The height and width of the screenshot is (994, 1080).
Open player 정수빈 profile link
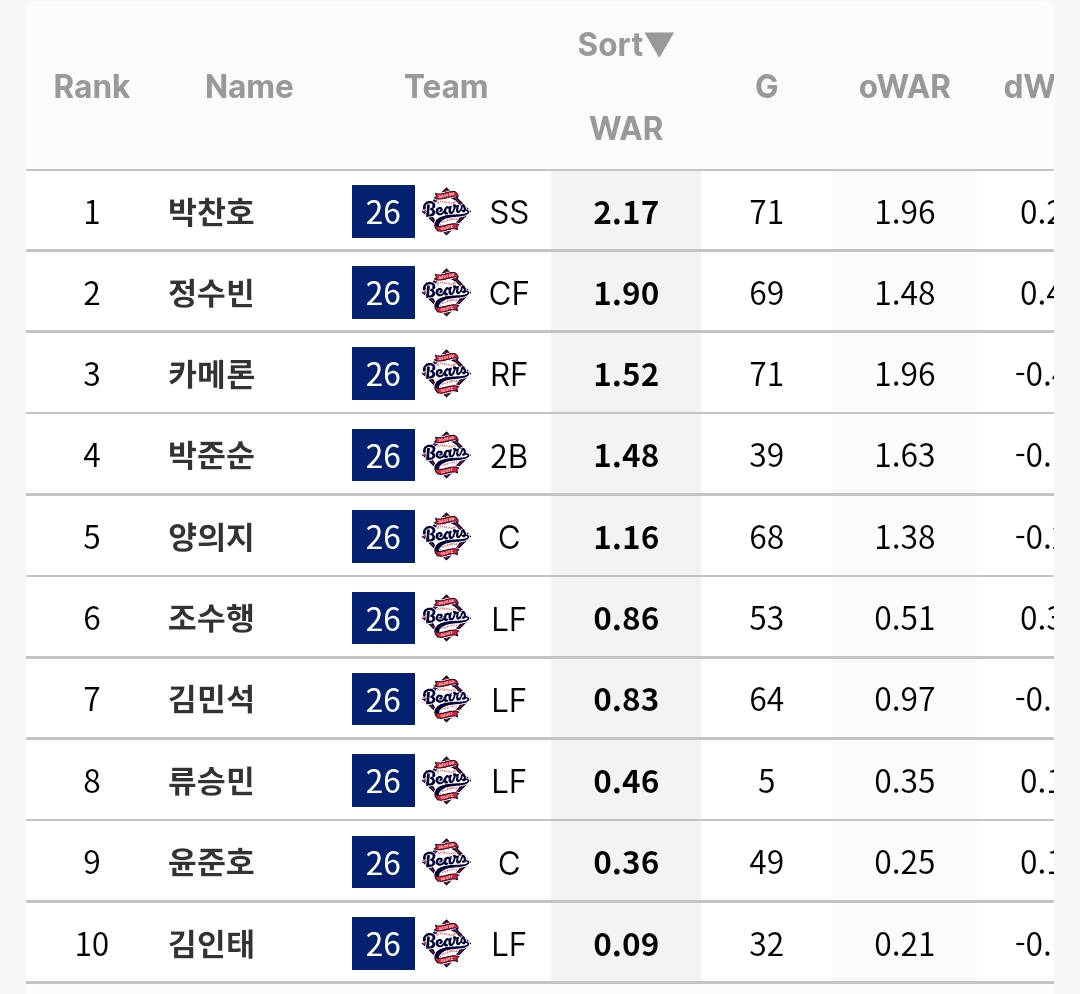point(211,293)
